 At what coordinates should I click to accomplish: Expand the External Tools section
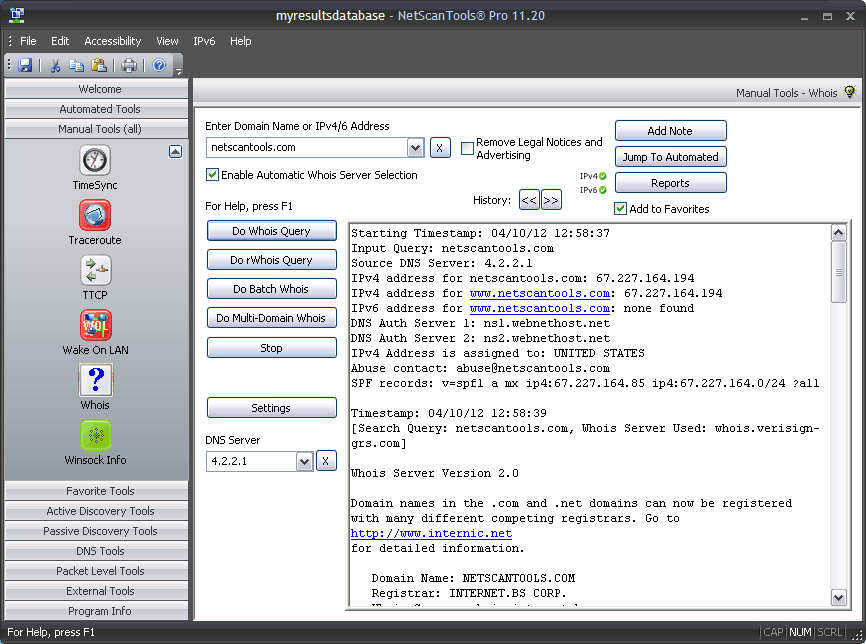(x=96, y=591)
